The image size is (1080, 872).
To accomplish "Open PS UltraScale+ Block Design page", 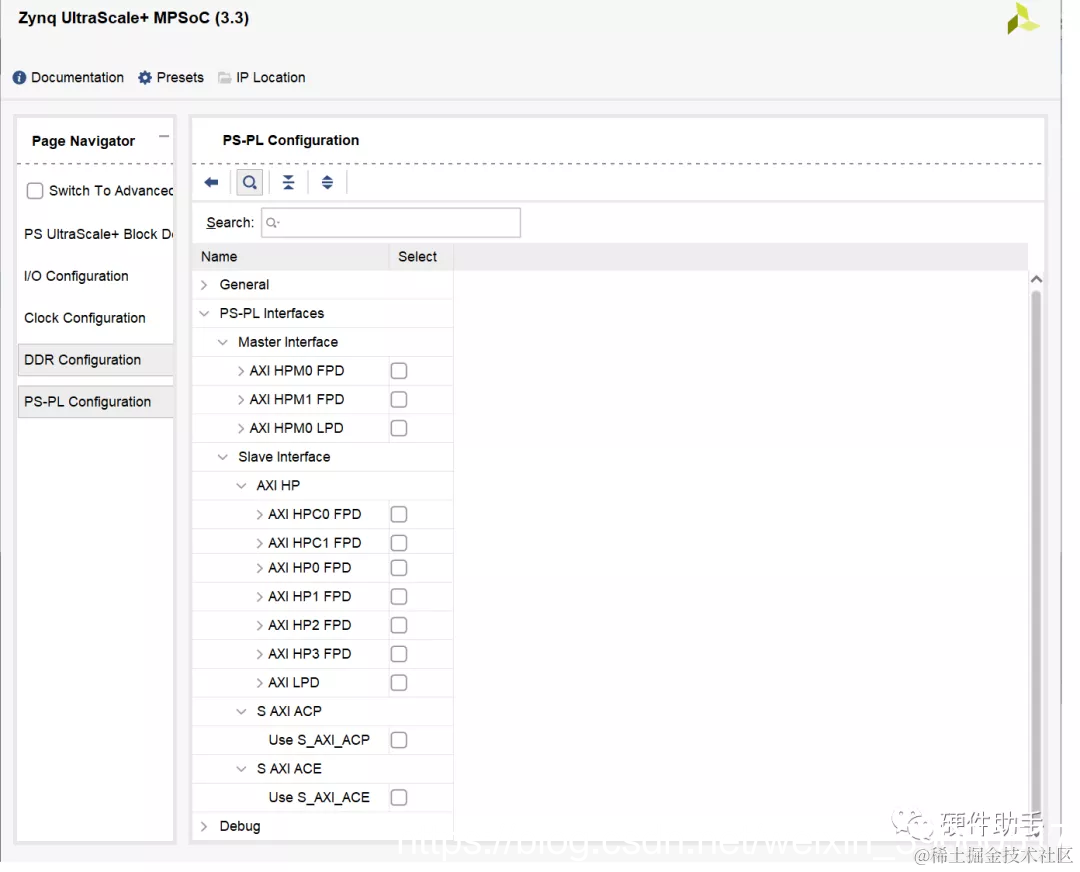I will tap(98, 234).
